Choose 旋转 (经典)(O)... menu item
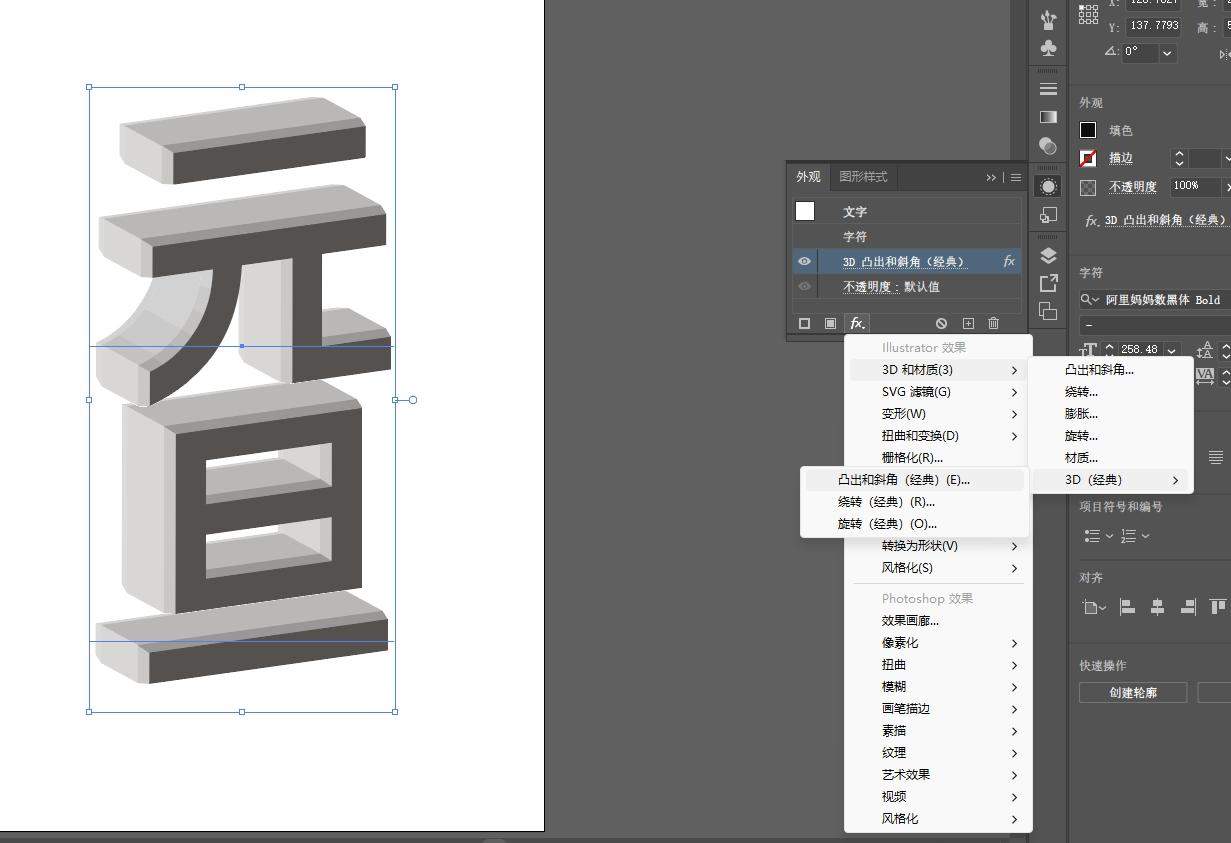This screenshot has height=843, width=1231. tap(915, 524)
